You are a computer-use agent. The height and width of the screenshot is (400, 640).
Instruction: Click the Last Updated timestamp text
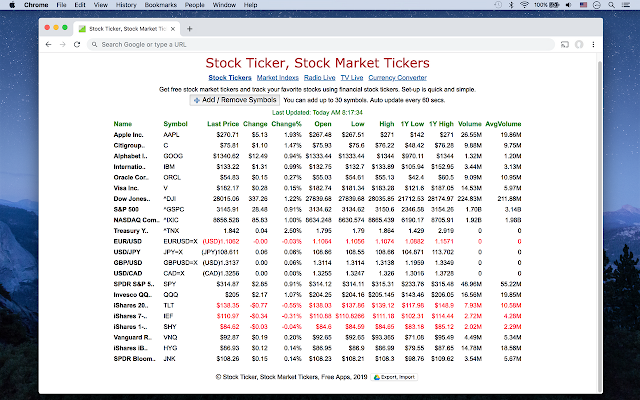[317, 112]
